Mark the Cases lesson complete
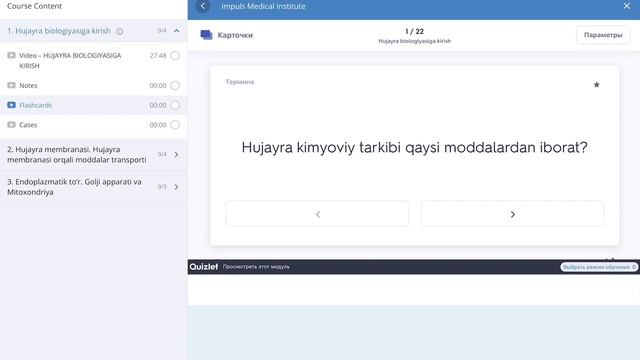This screenshot has height=360, width=640. (x=175, y=125)
